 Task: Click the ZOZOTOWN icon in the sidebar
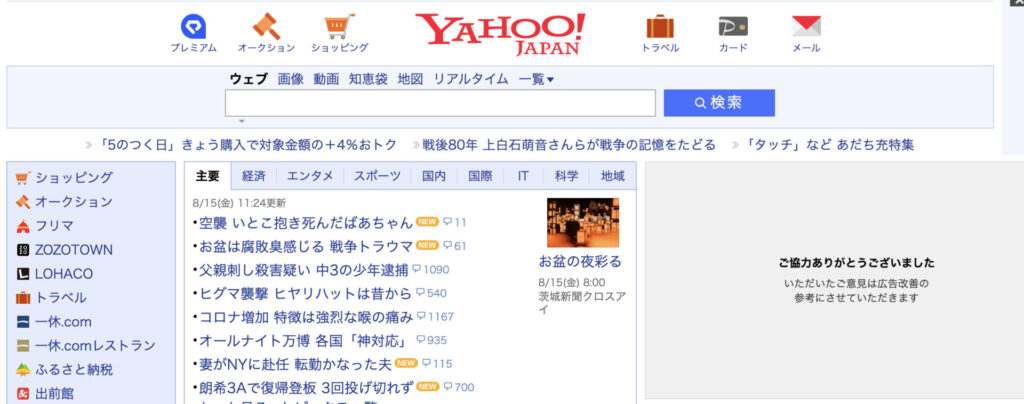click(x=23, y=250)
